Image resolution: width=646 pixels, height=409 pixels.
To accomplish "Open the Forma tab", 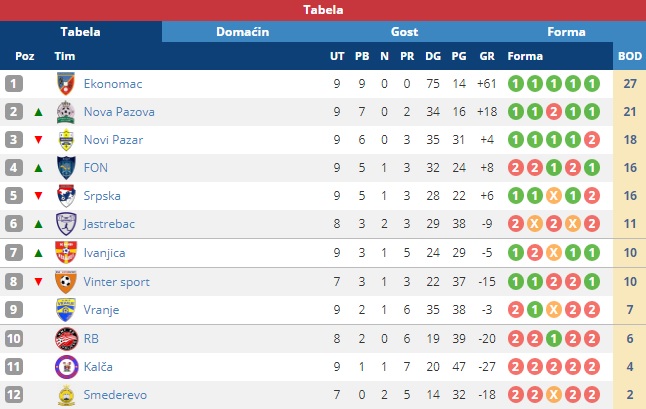I will 566,32.
